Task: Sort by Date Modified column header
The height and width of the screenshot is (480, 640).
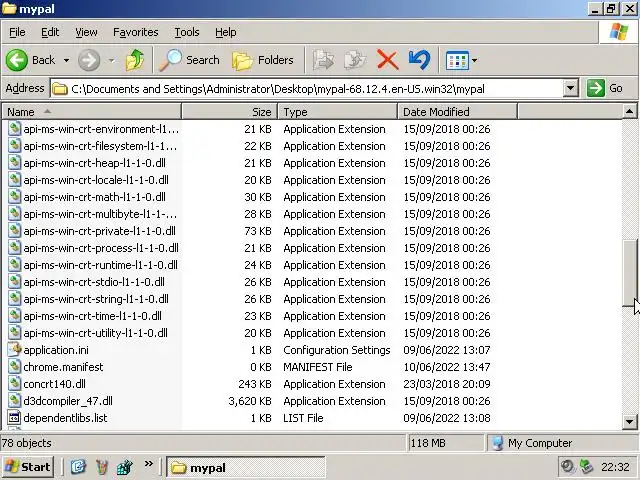Action: [457, 111]
